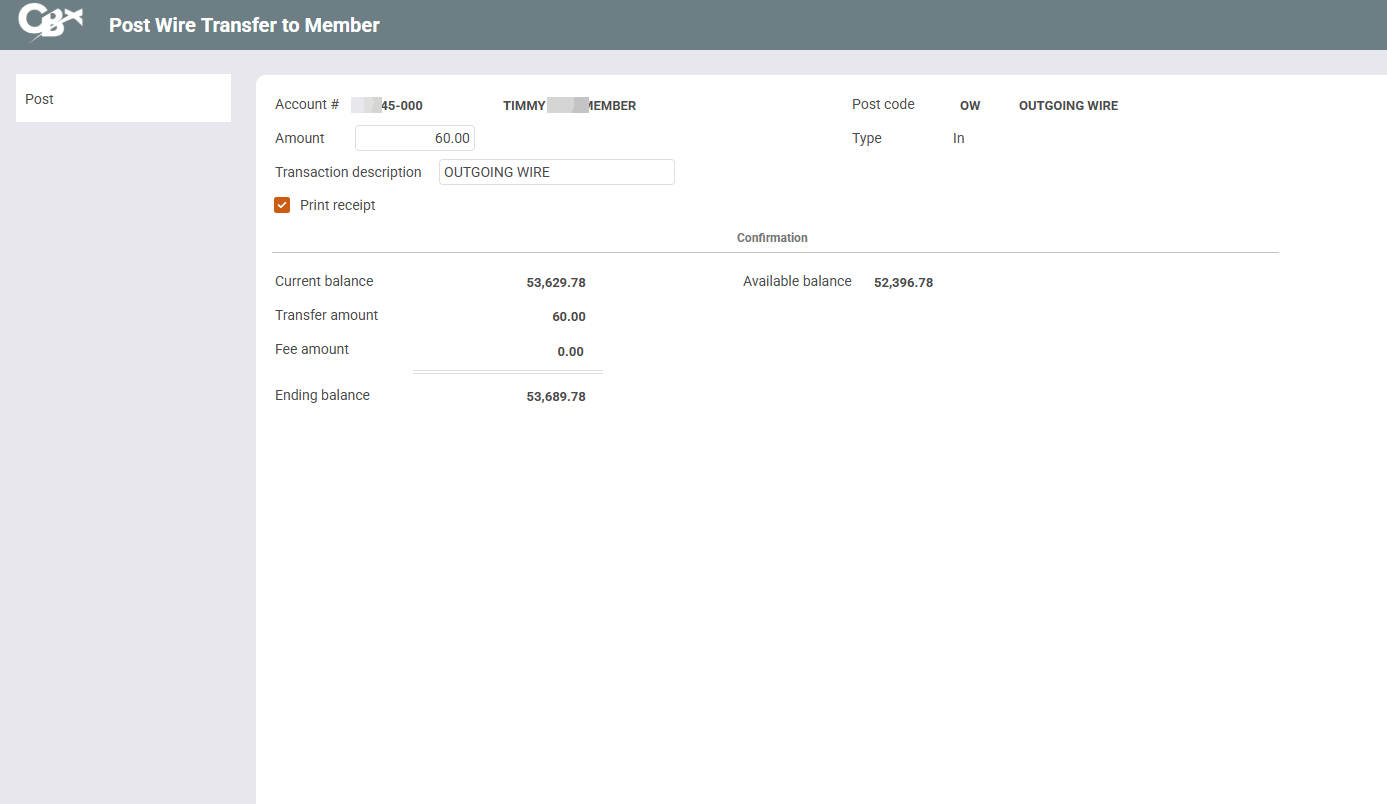Click the Type value In
Screen dimensions: 1387x804
pyautogui.click(x=958, y=139)
